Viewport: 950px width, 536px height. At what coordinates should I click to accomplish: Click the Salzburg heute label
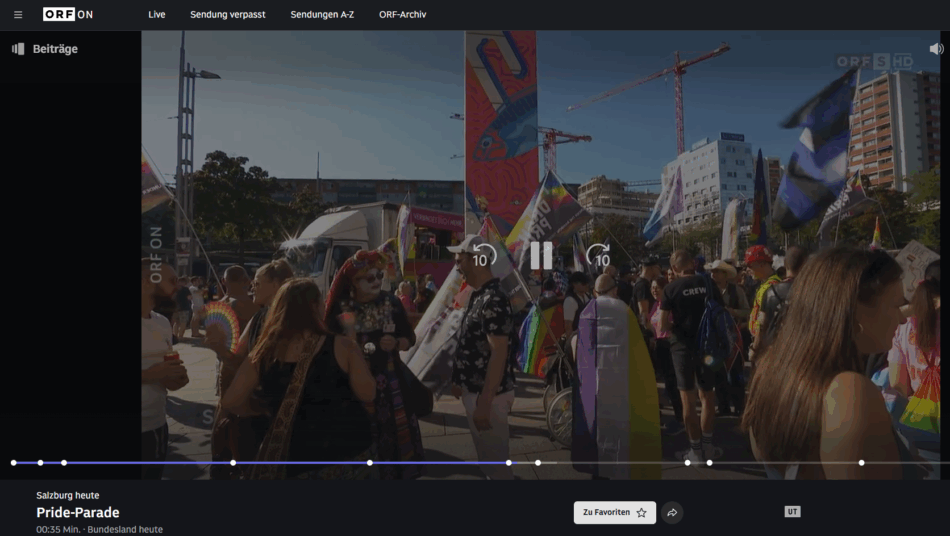68,495
